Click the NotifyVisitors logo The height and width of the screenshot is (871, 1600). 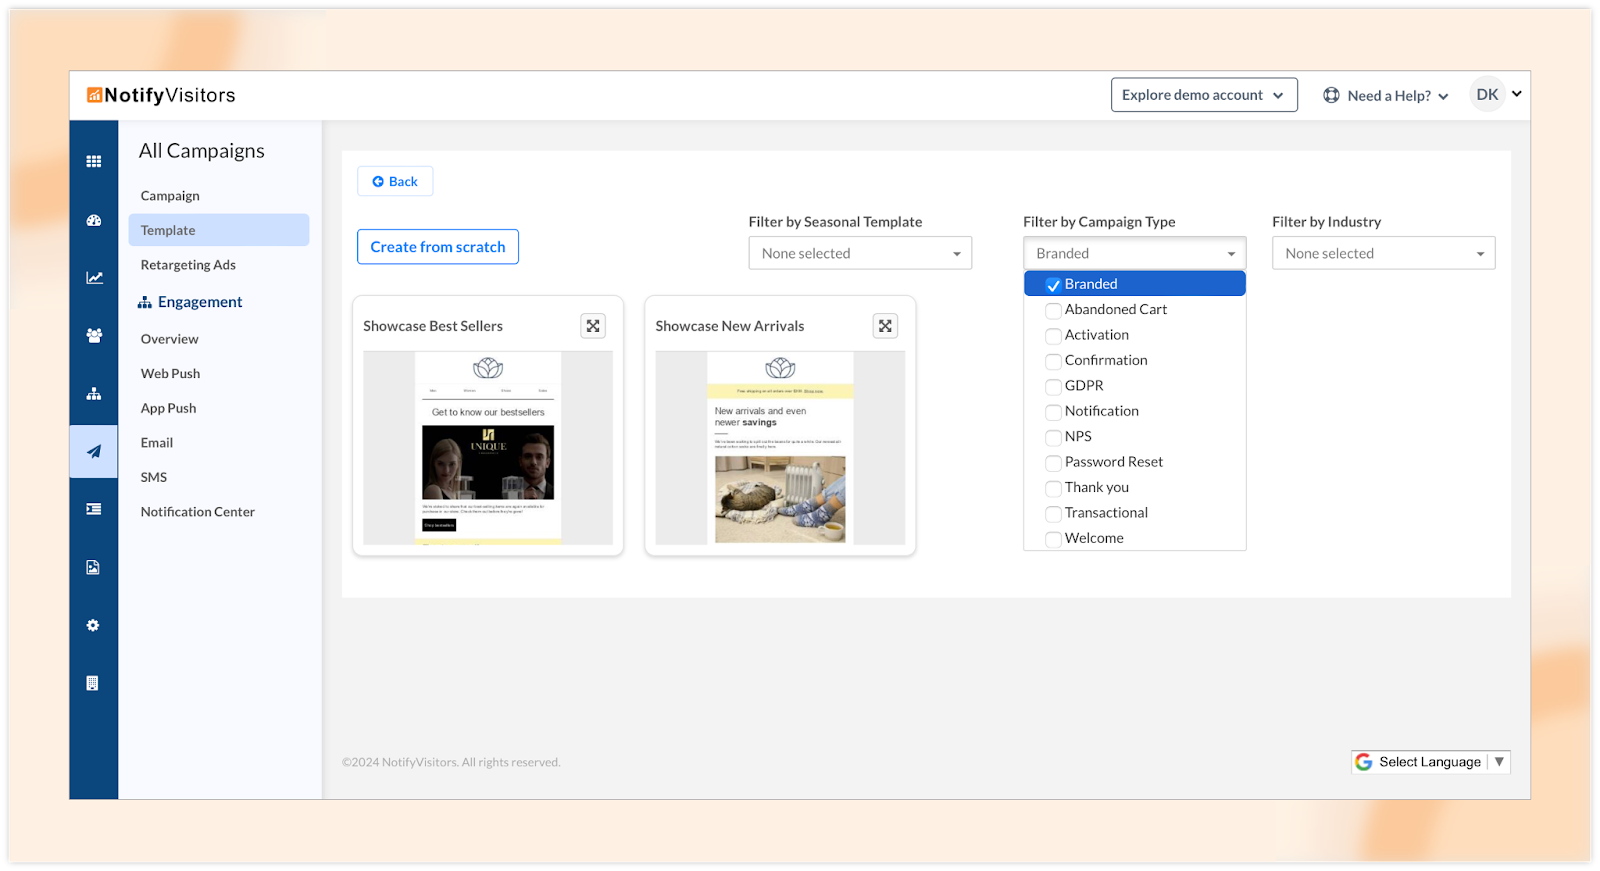161,95
